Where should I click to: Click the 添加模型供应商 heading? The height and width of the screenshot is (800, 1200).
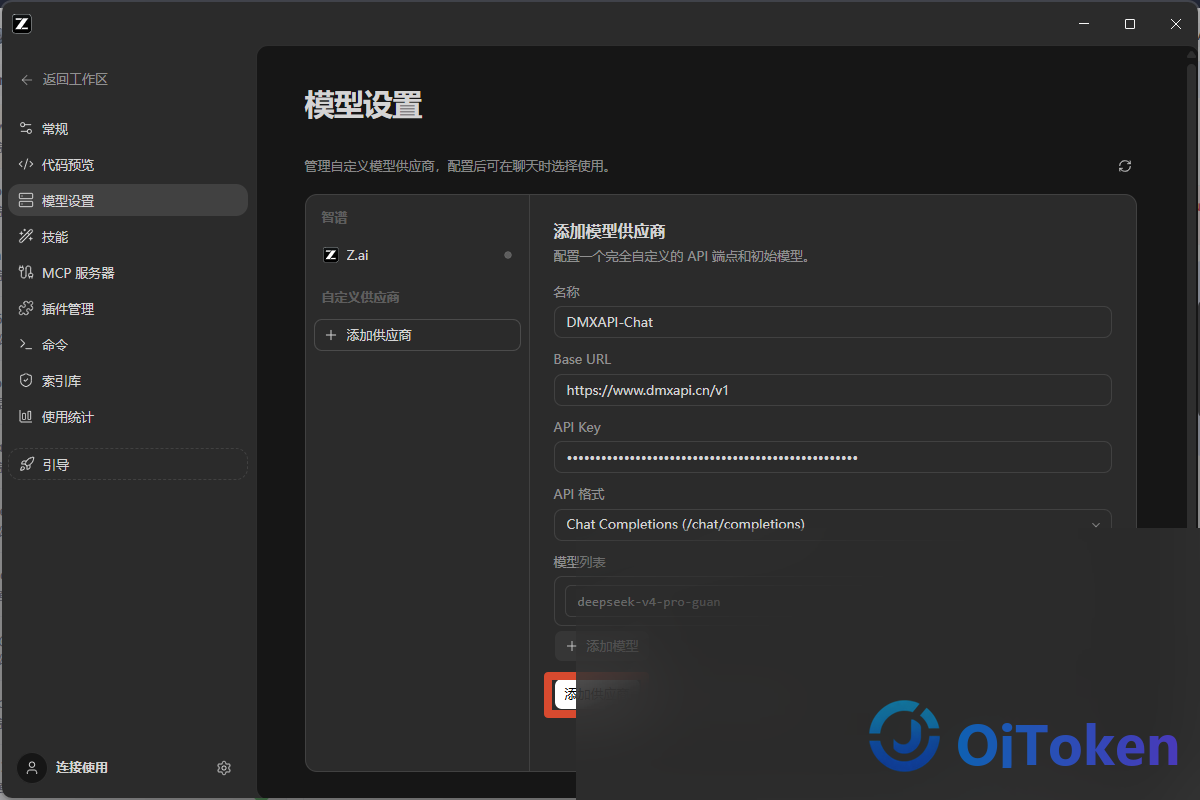point(609,232)
